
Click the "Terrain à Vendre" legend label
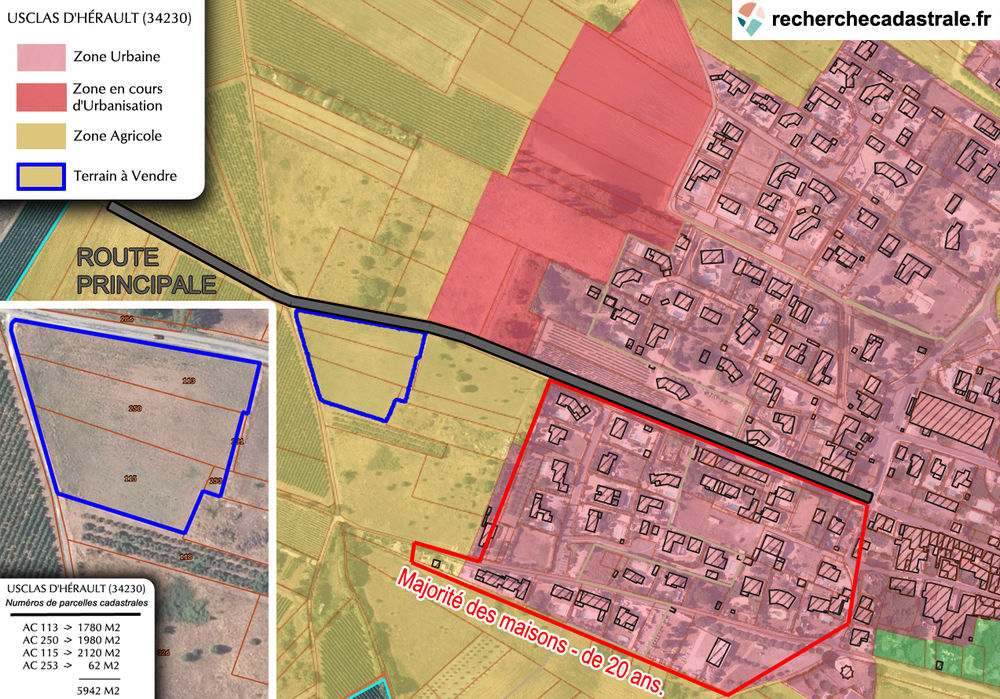125,176
